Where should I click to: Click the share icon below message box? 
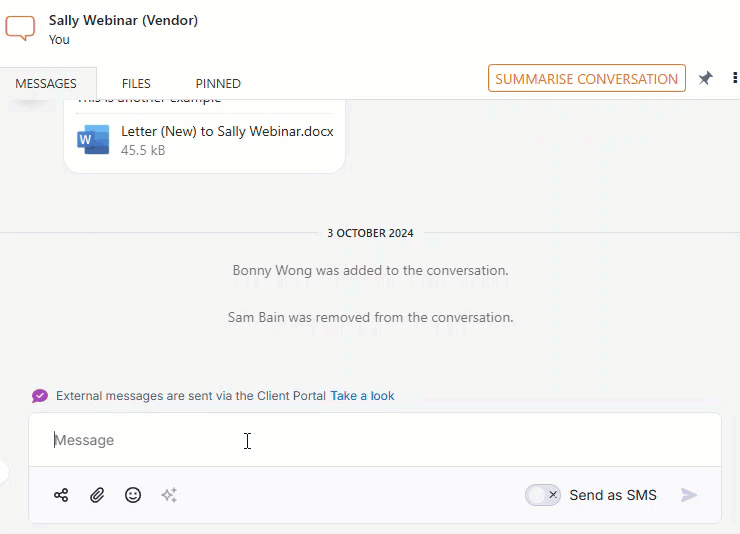click(x=61, y=495)
